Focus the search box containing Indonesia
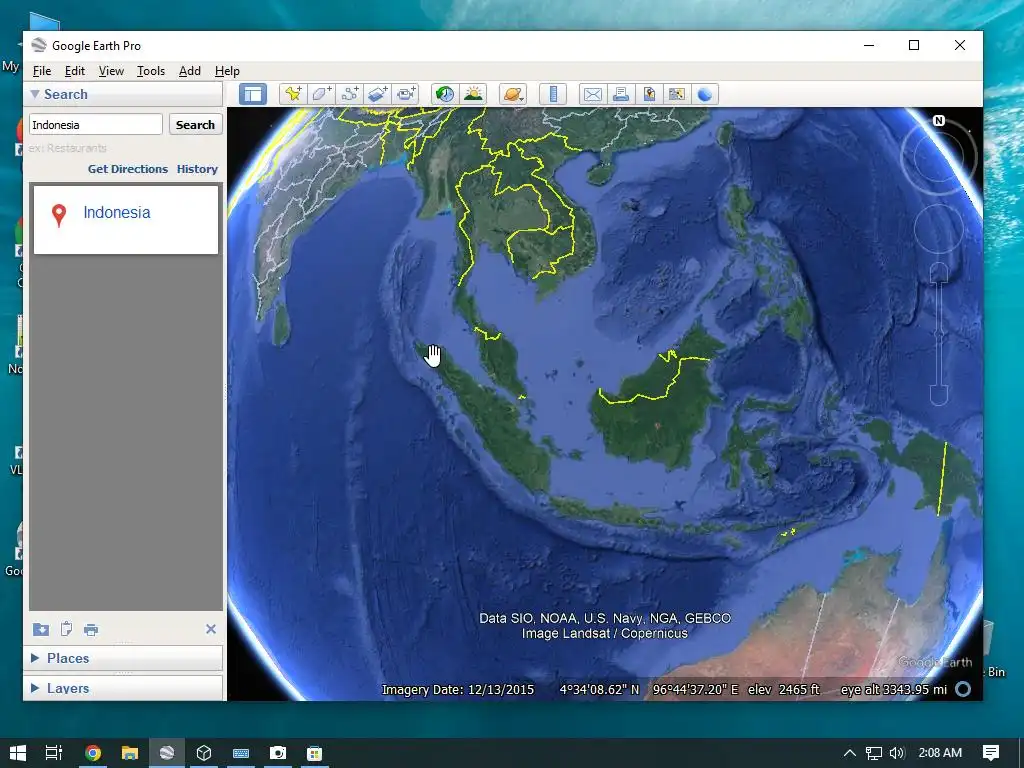Image resolution: width=1024 pixels, height=768 pixels. (x=95, y=125)
